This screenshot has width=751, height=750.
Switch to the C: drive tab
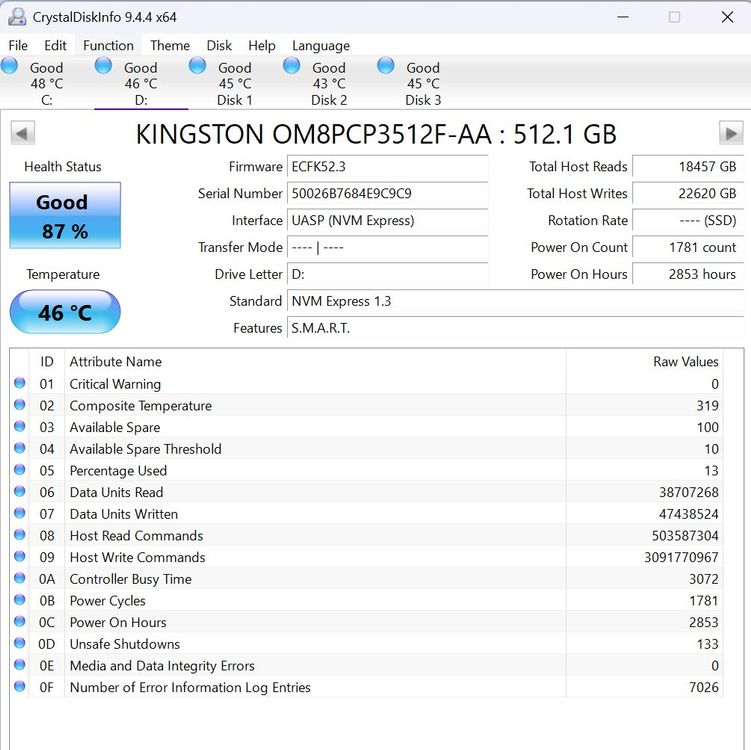pos(46,83)
